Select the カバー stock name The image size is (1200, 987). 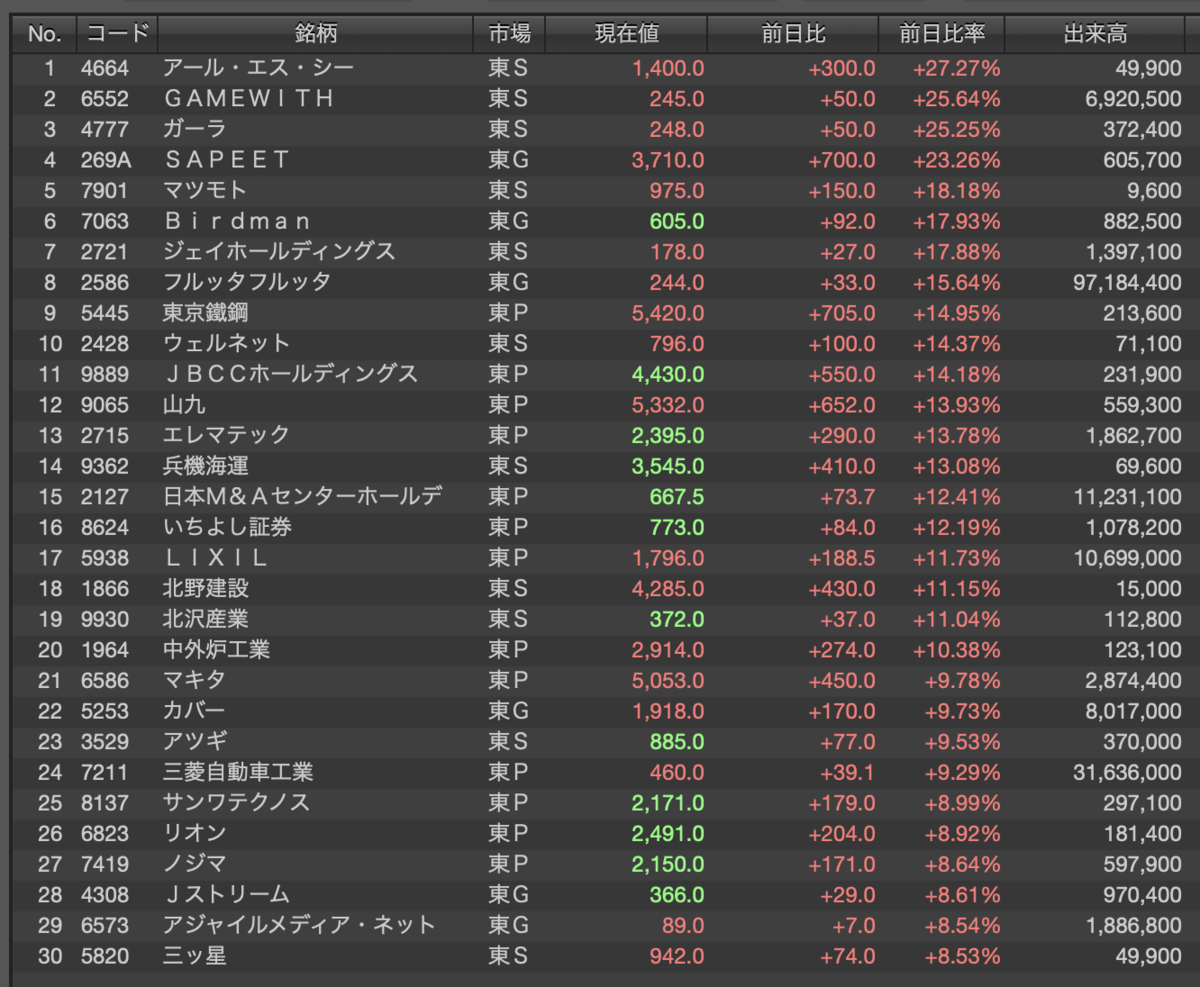(194, 711)
